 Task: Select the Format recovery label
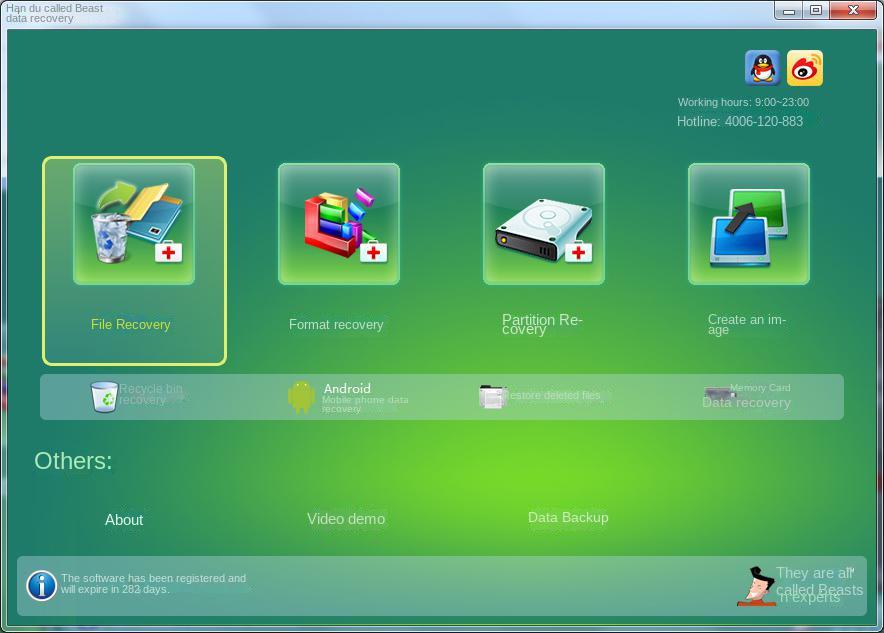point(336,325)
